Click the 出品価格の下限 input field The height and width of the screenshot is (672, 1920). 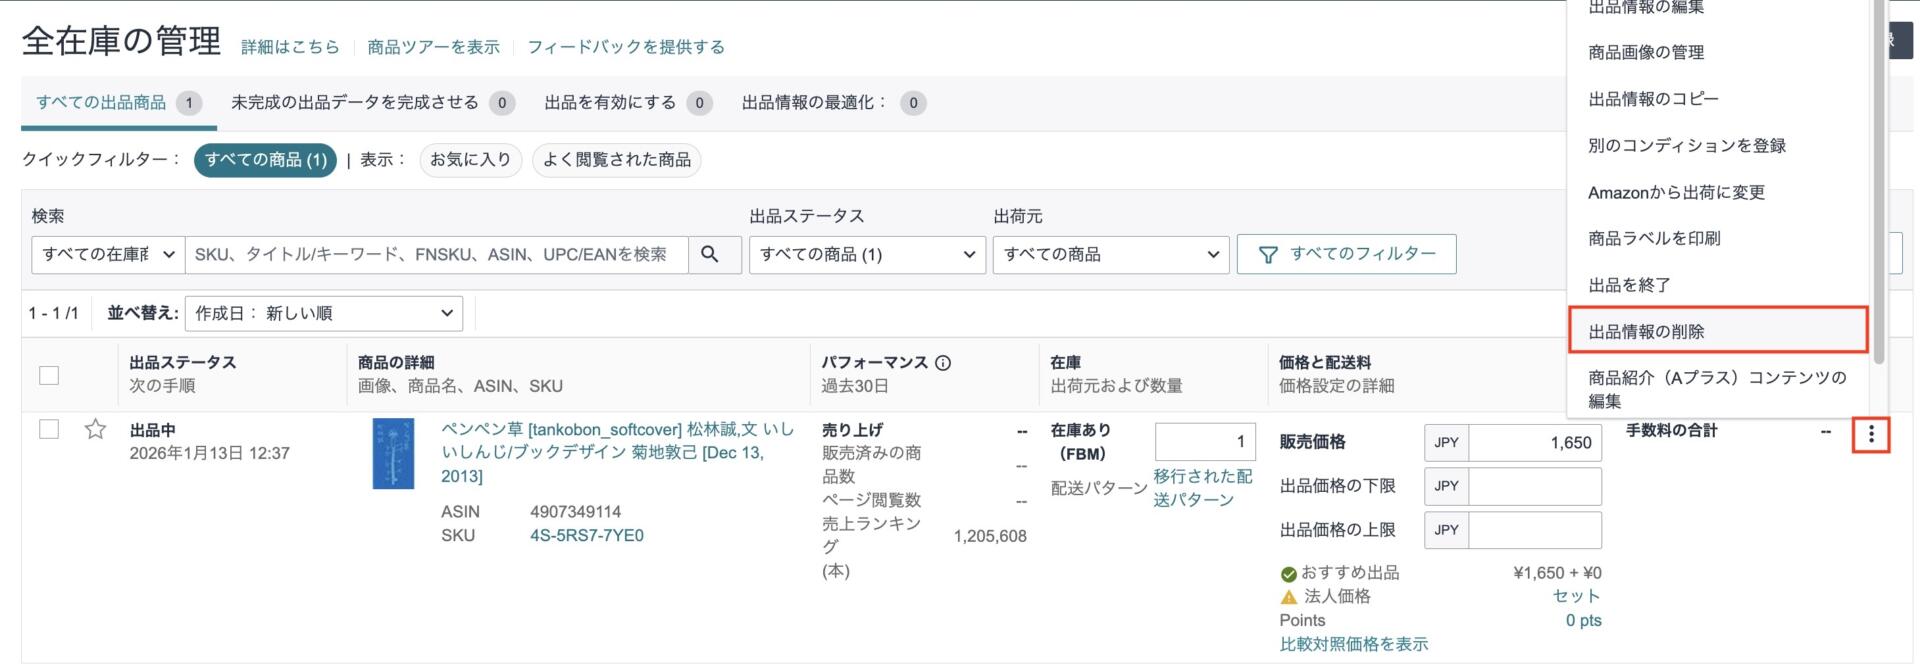1535,486
